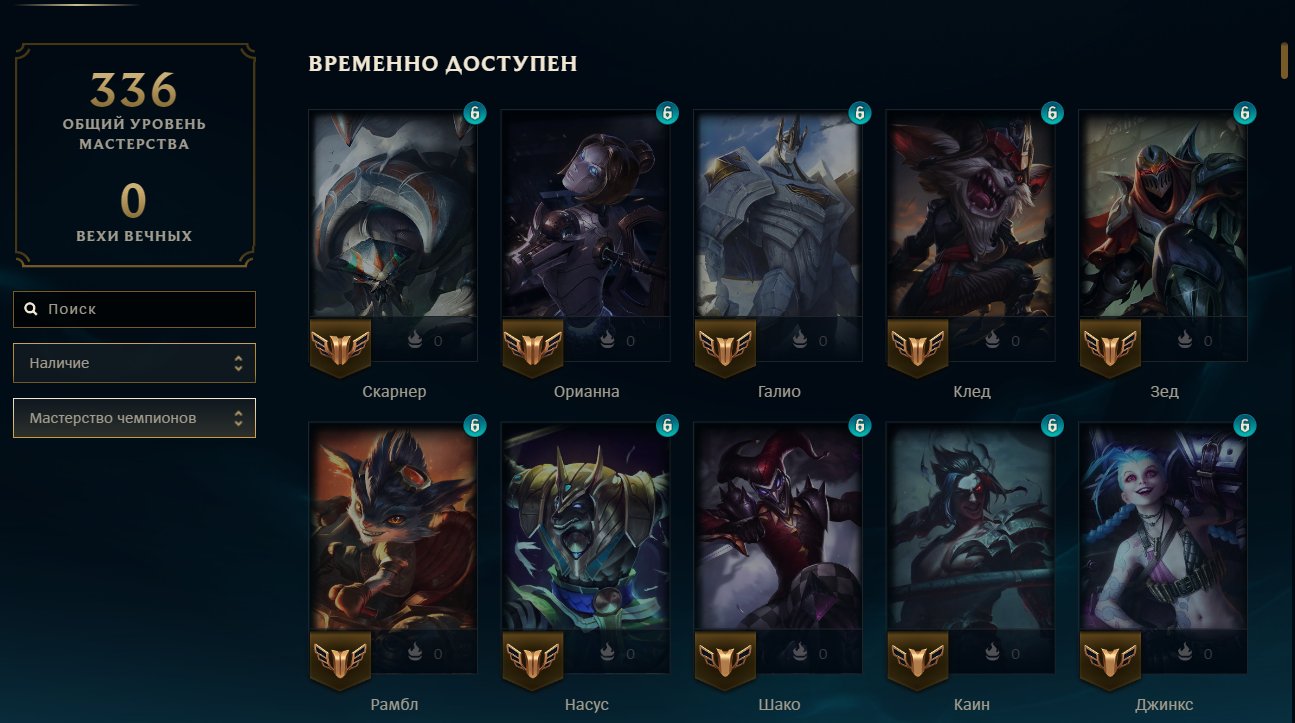Click the teal level 6 badge on Джинкс
The height and width of the screenshot is (723, 1295).
[1245, 426]
